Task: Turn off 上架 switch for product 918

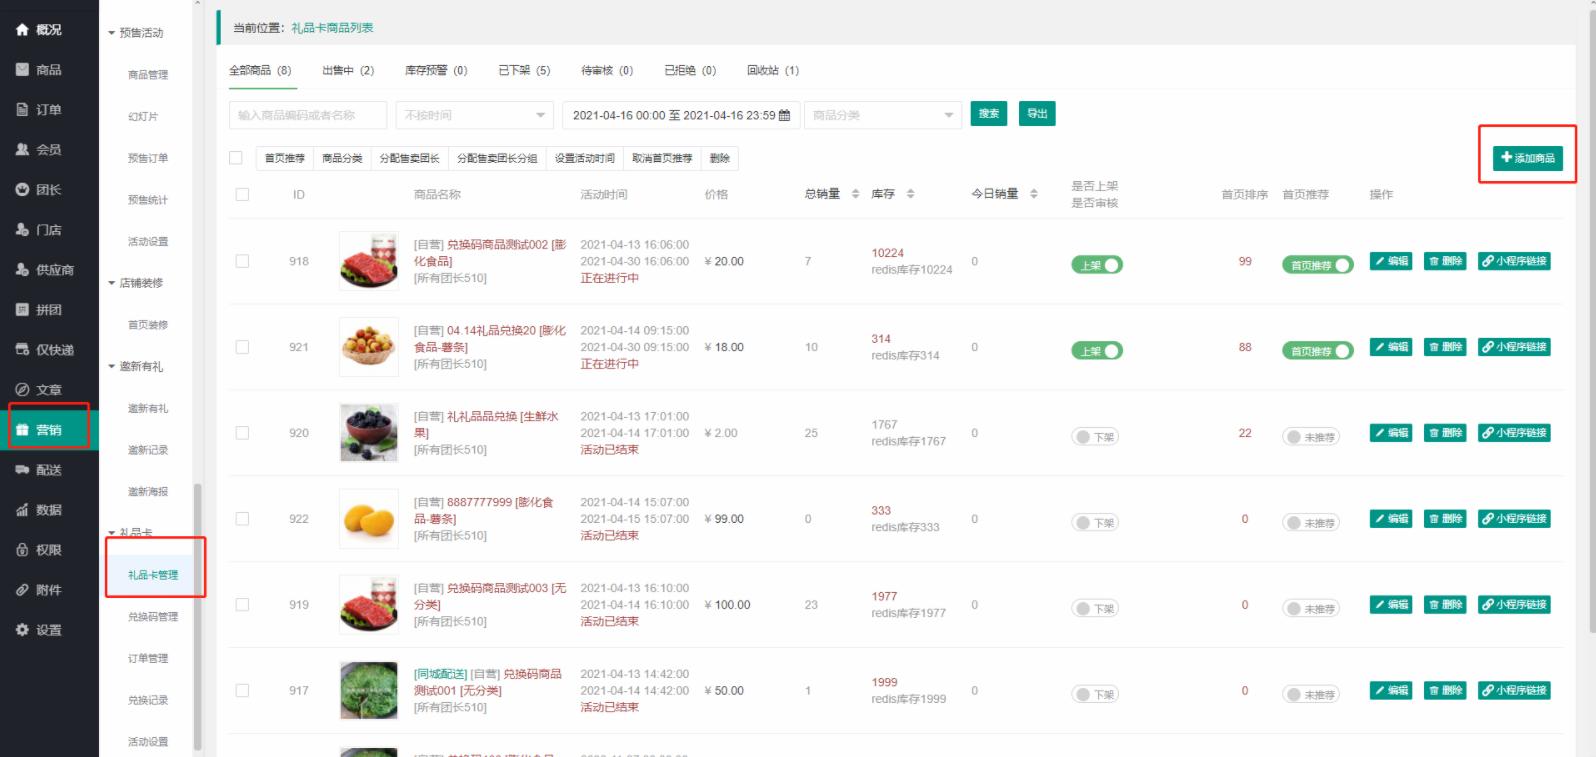Action: coord(1097,265)
